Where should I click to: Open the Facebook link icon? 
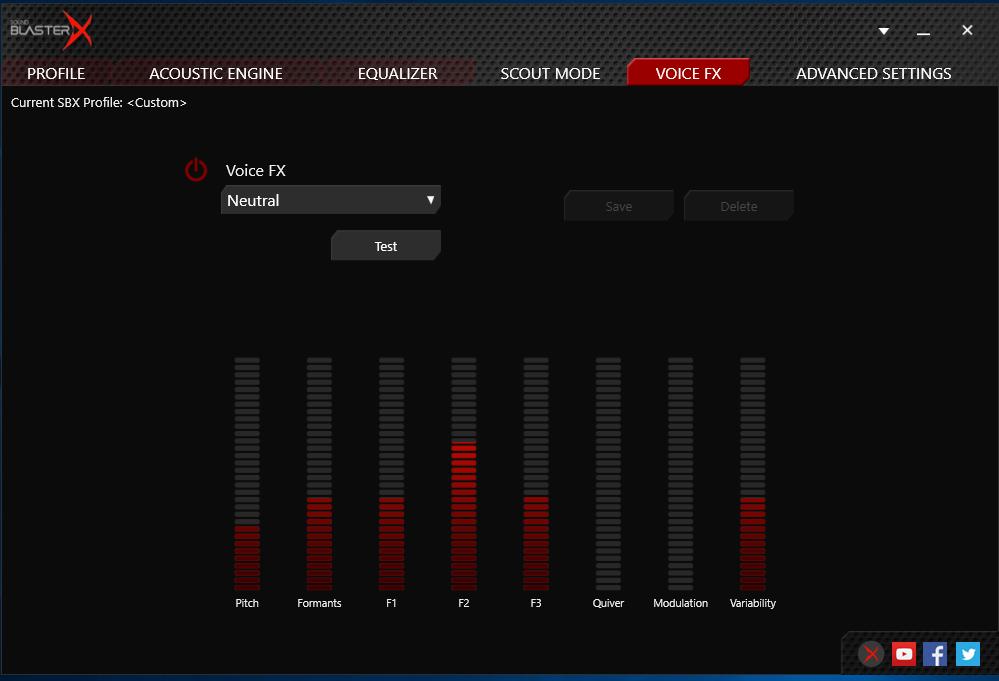click(935, 654)
